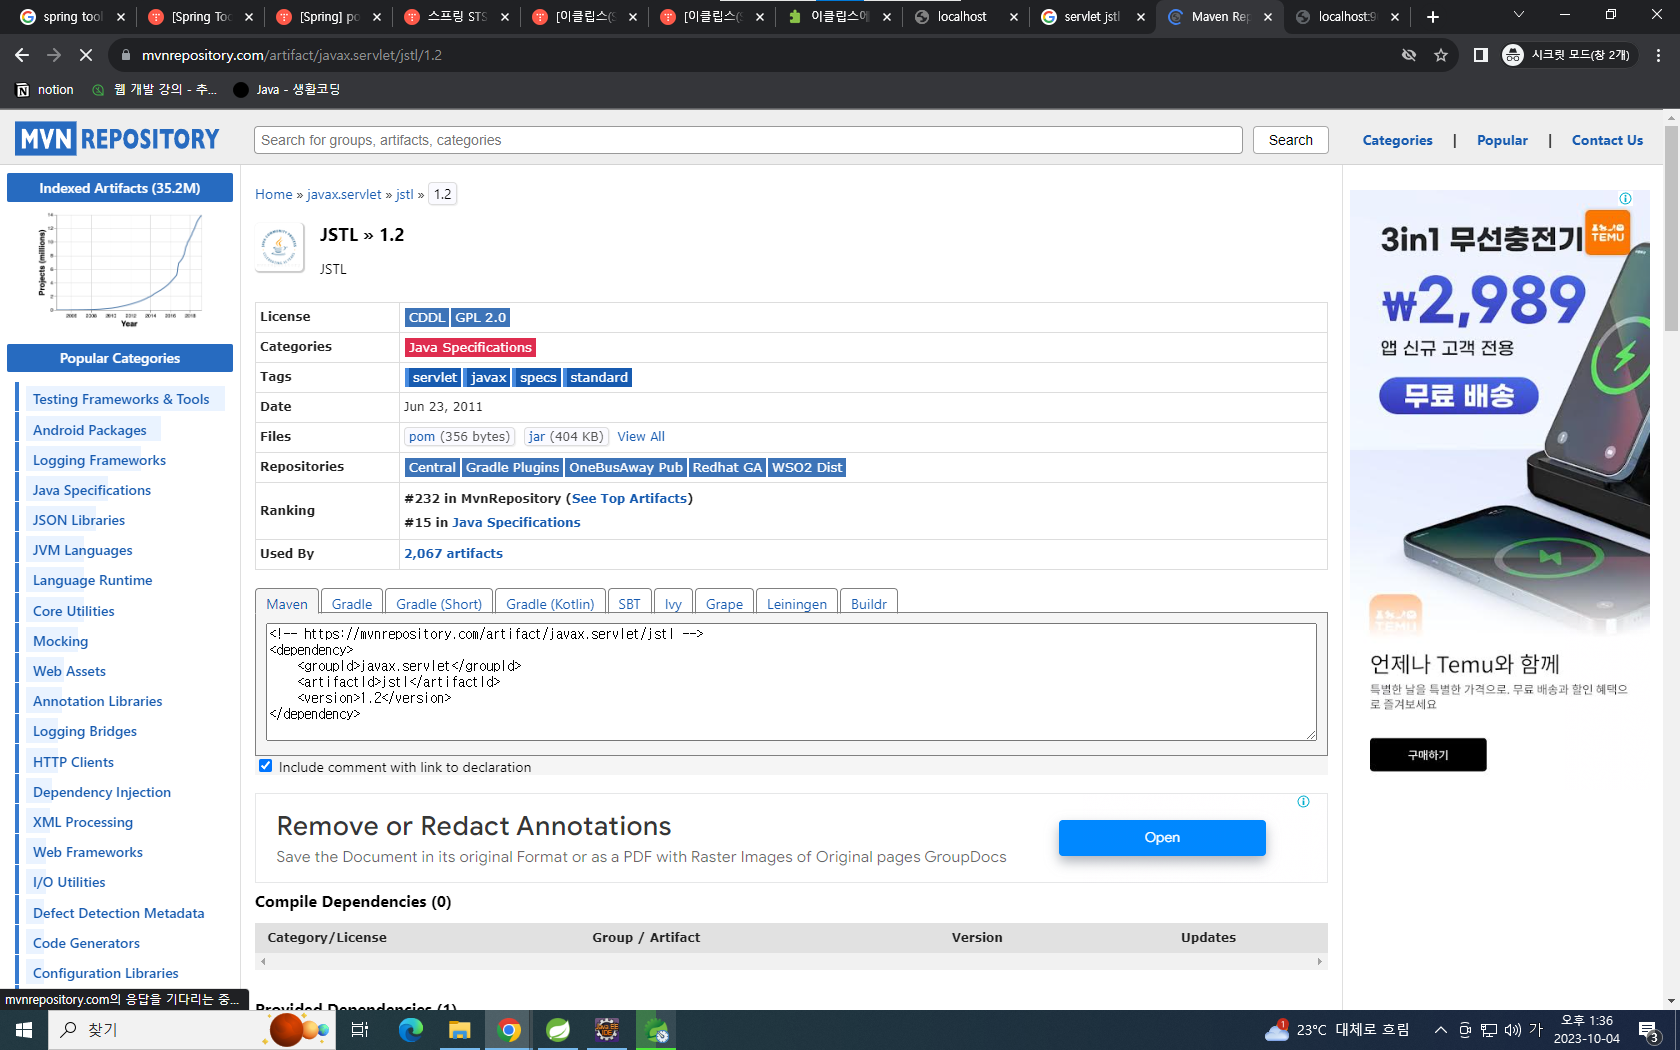Open the tab search chevron

pos(1519,15)
